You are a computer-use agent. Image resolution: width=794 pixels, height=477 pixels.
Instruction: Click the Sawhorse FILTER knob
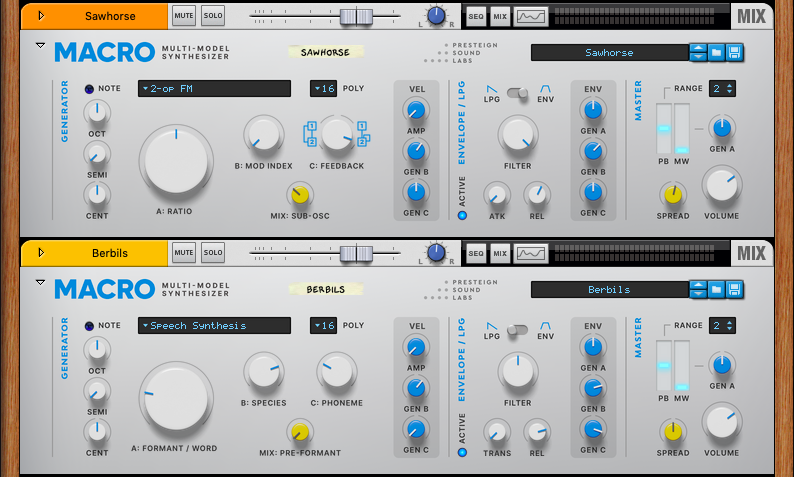pos(518,135)
